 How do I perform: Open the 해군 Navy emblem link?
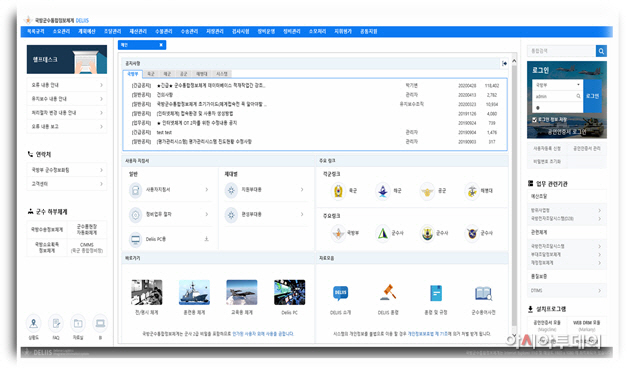(x=383, y=191)
